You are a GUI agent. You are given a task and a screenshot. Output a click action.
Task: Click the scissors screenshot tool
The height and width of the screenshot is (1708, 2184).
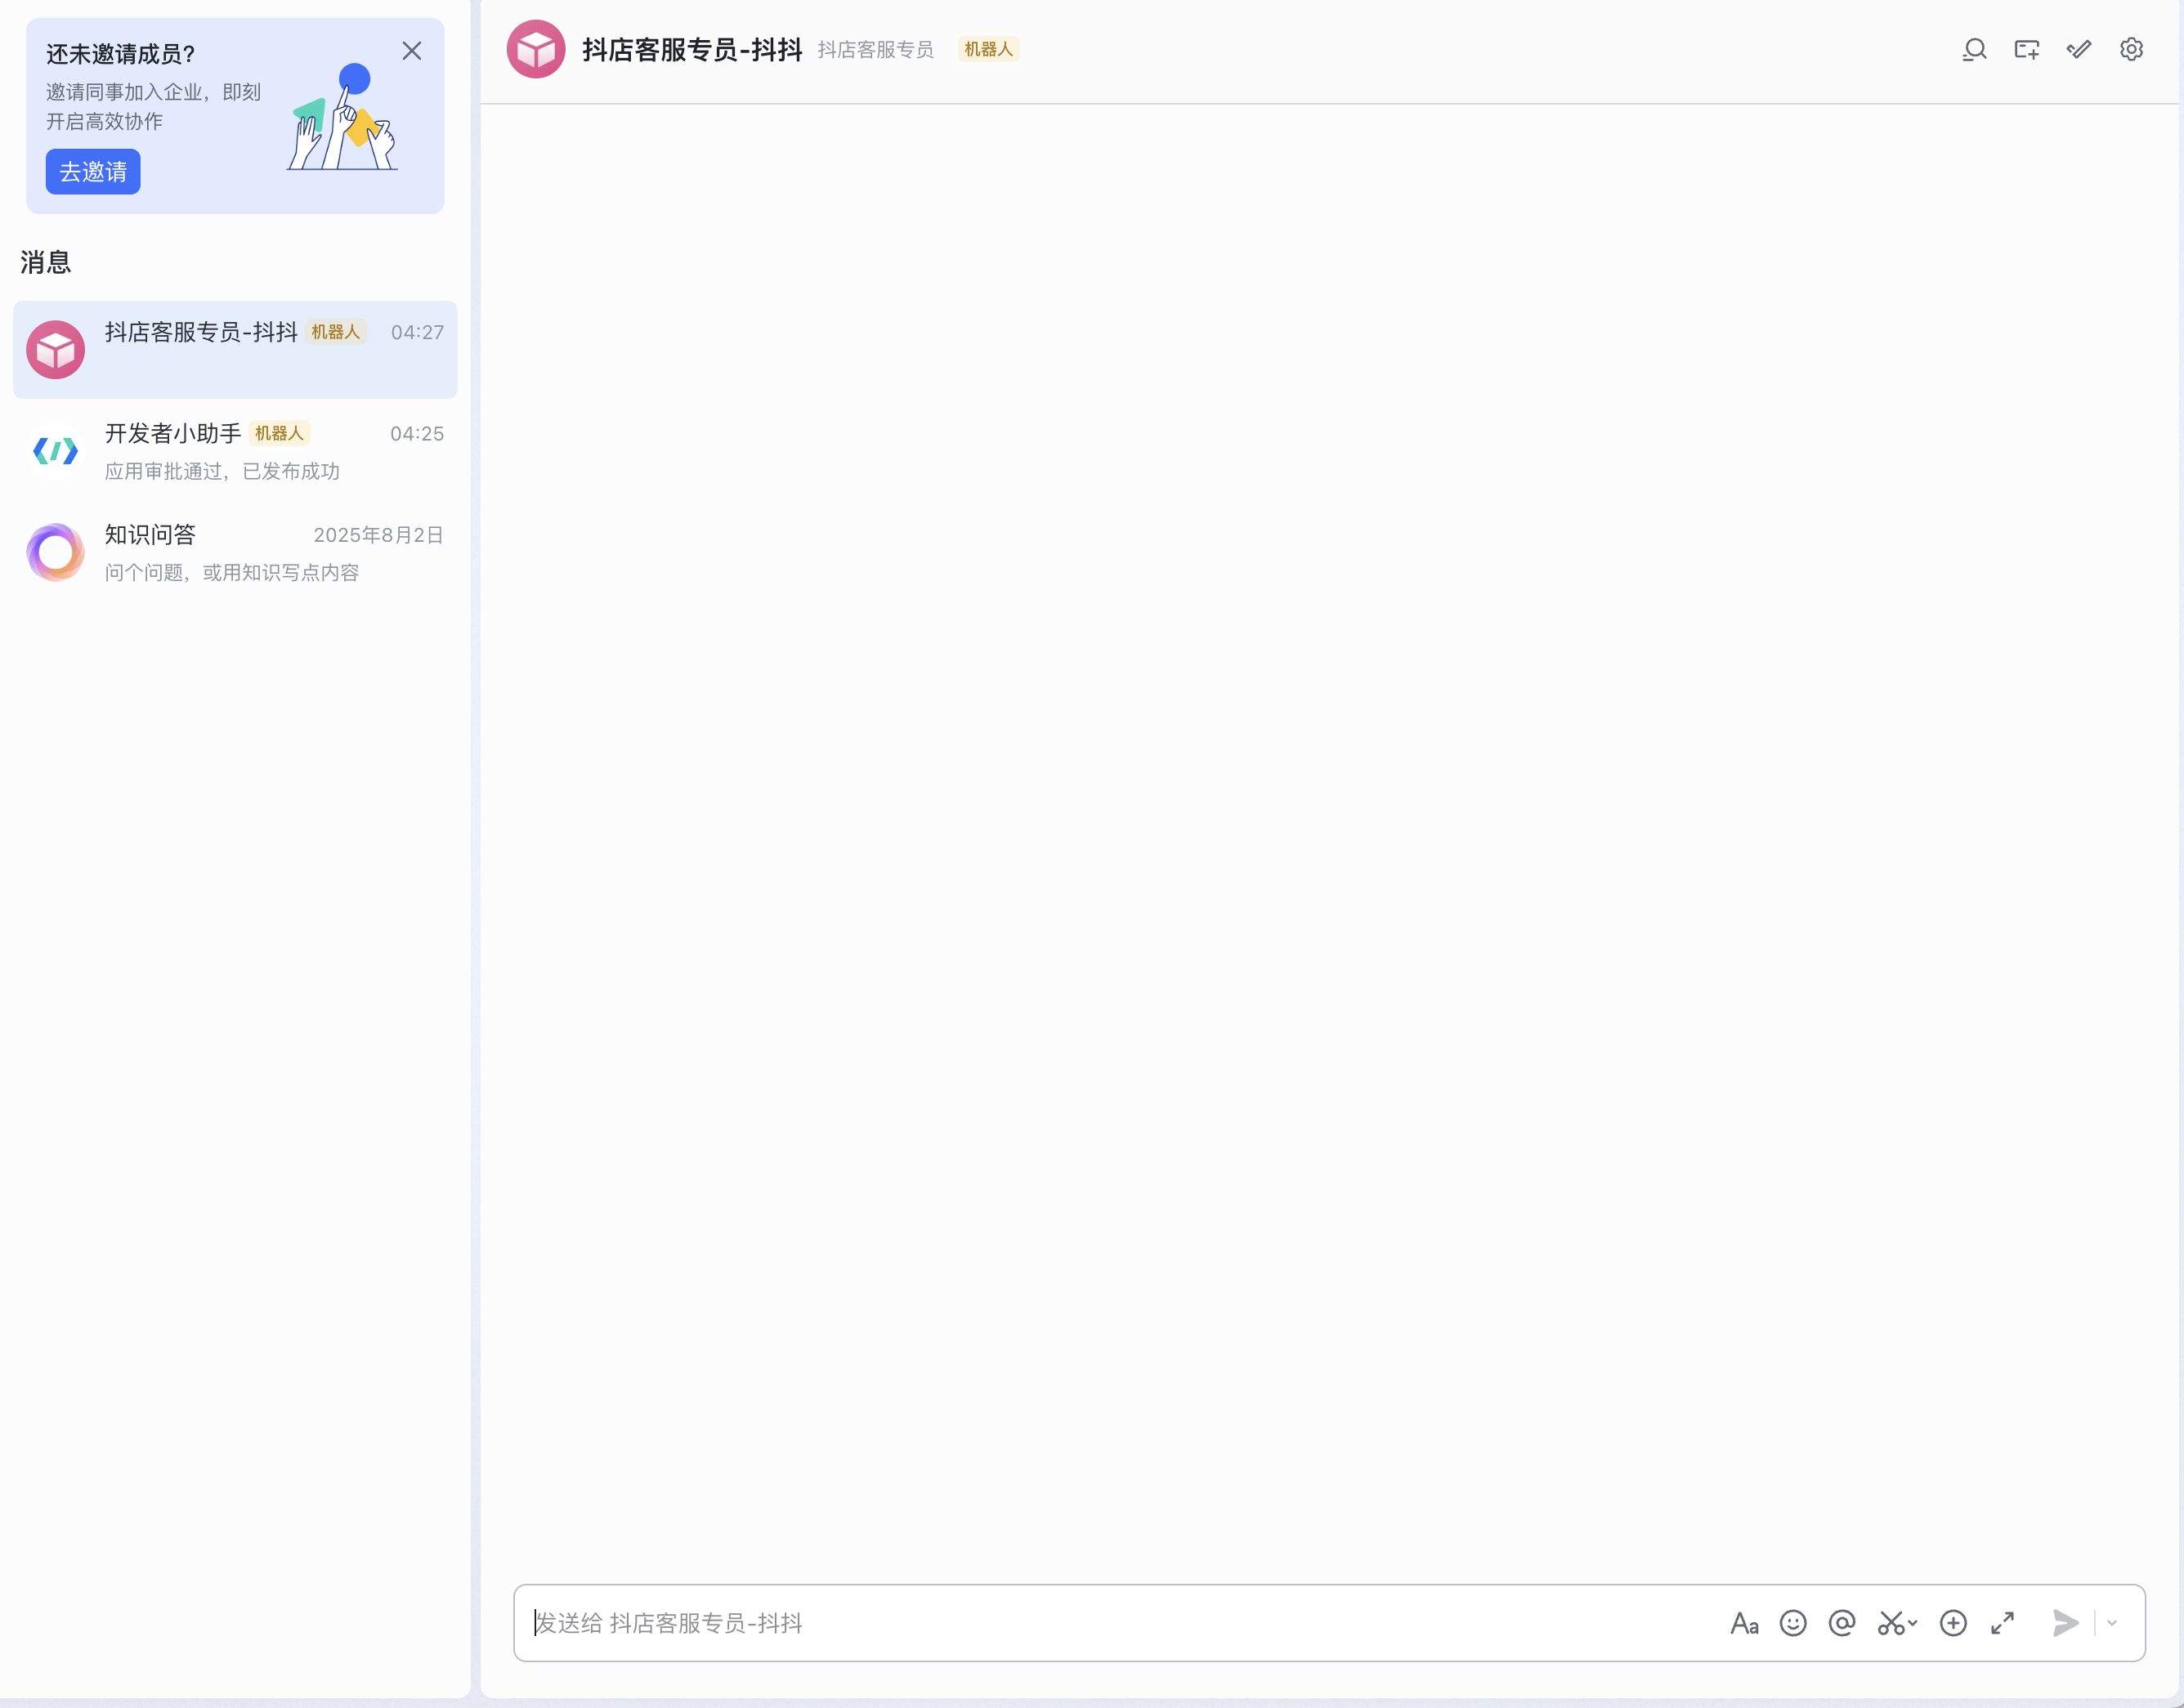(x=1890, y=1623)
